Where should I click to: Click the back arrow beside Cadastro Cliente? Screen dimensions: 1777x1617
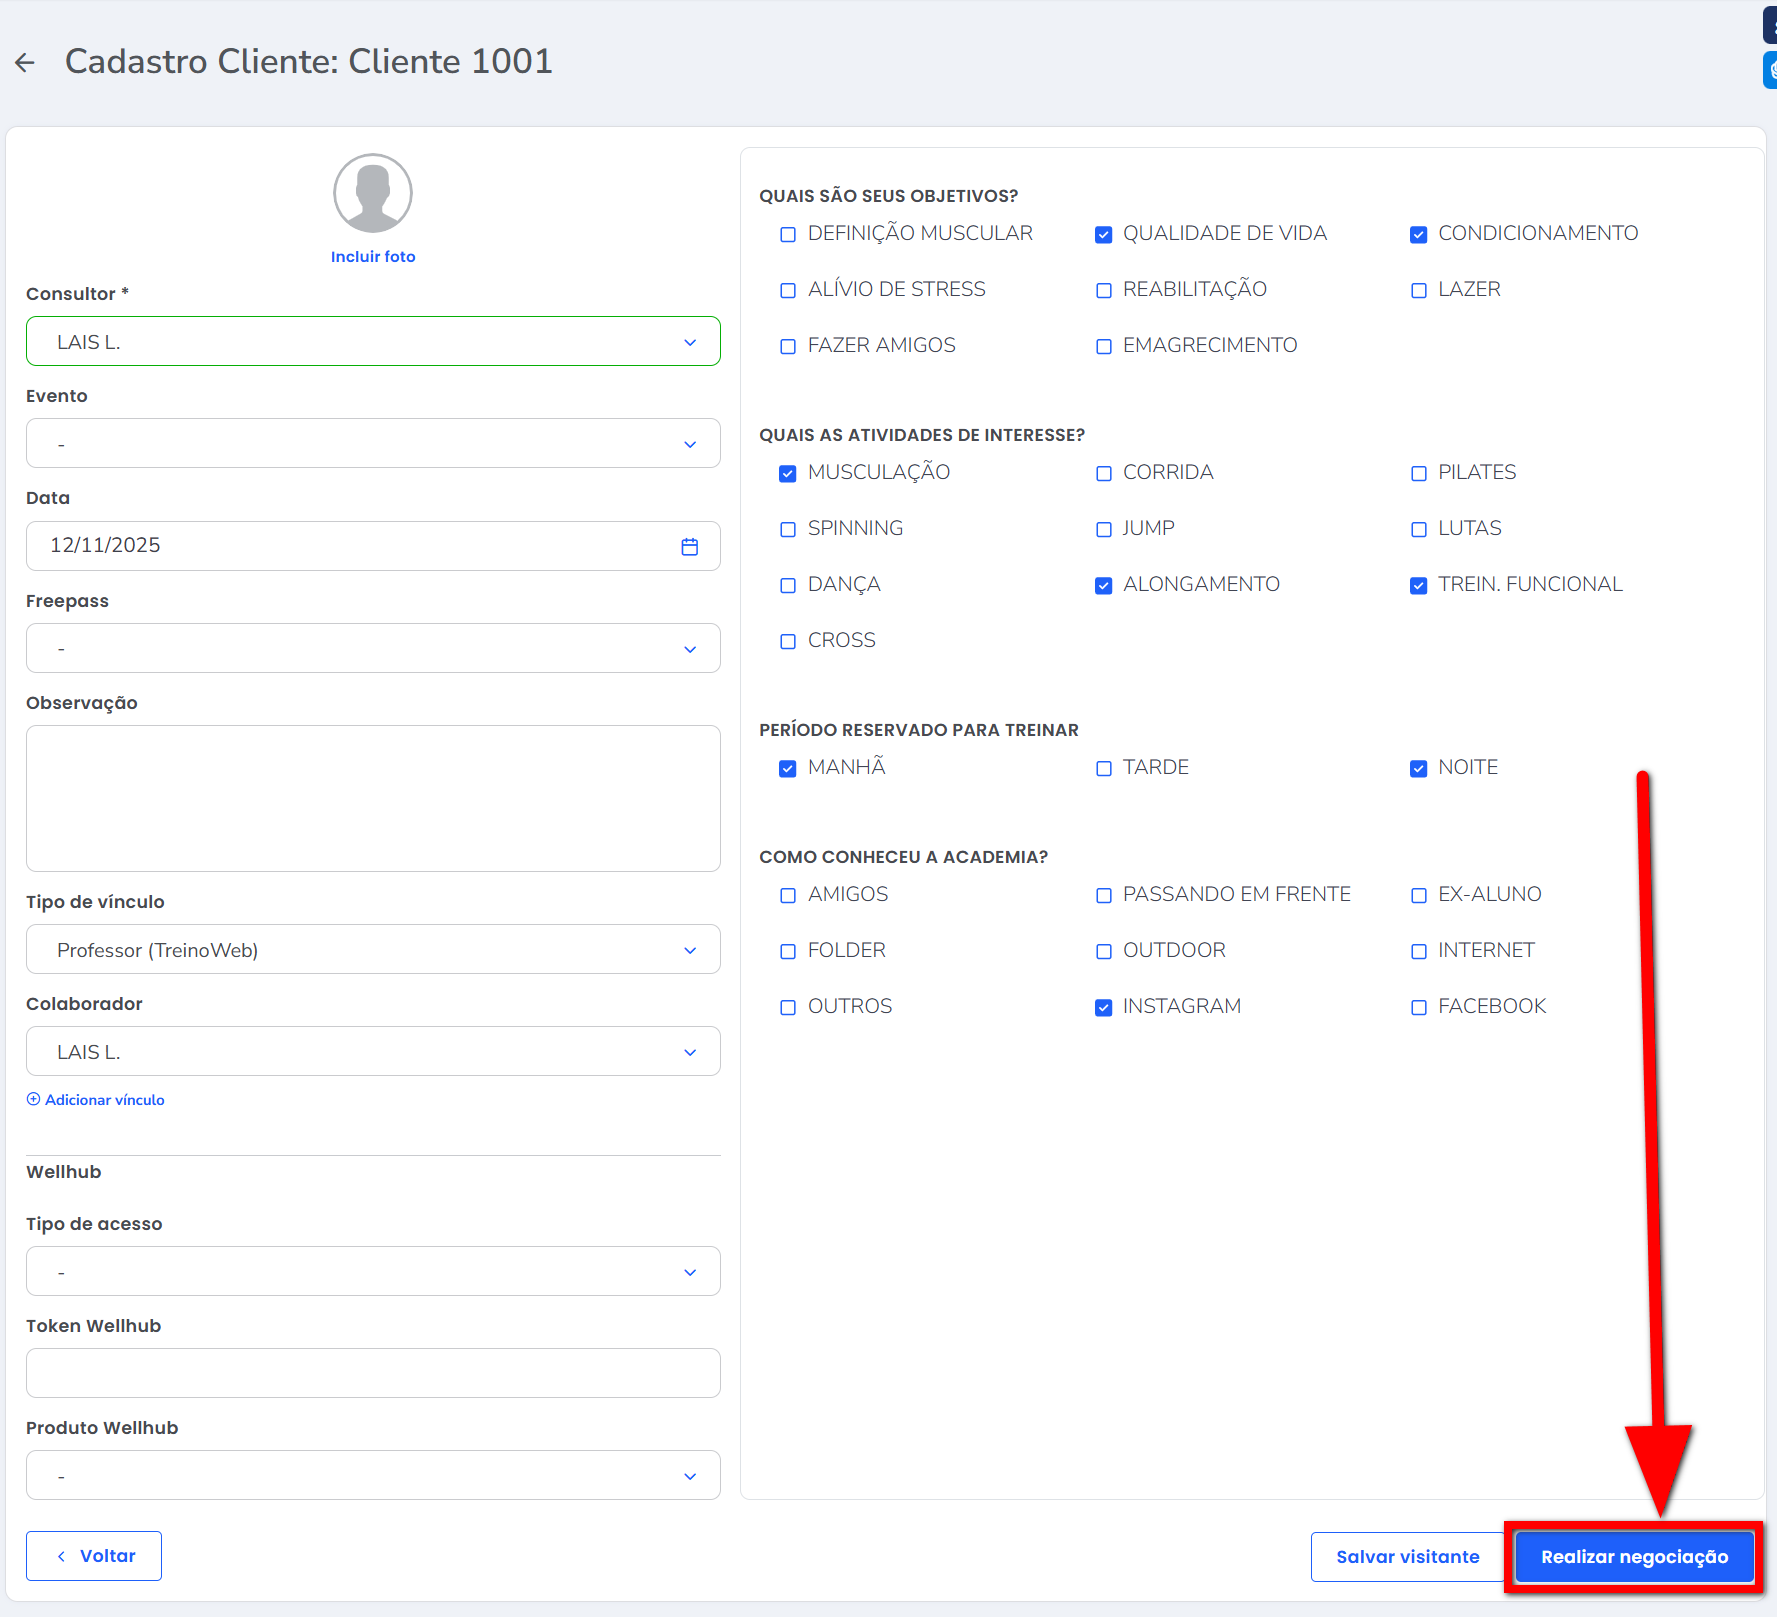[x=25, y=63]
